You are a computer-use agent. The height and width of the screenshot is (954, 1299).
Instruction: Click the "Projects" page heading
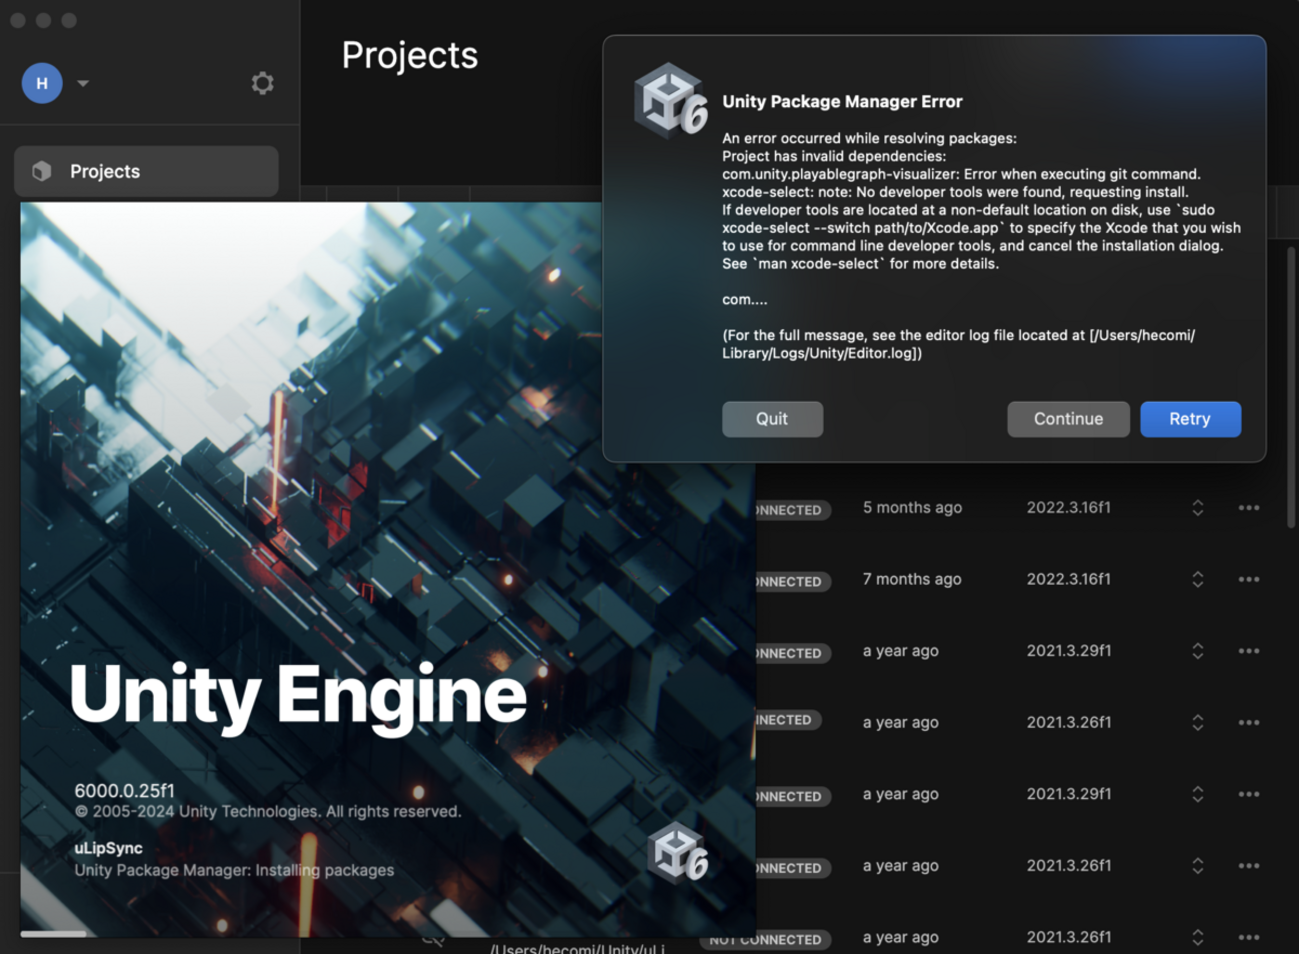point(410,56)
